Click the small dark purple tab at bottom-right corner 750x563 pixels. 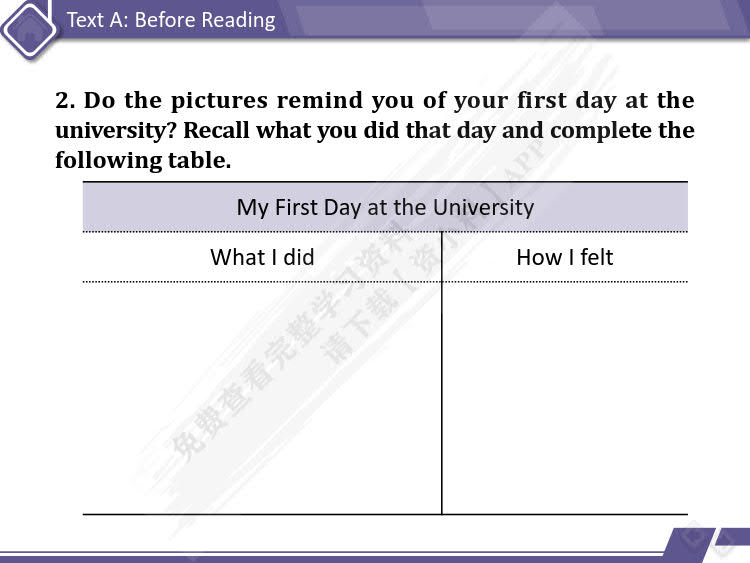click(733, 536)
